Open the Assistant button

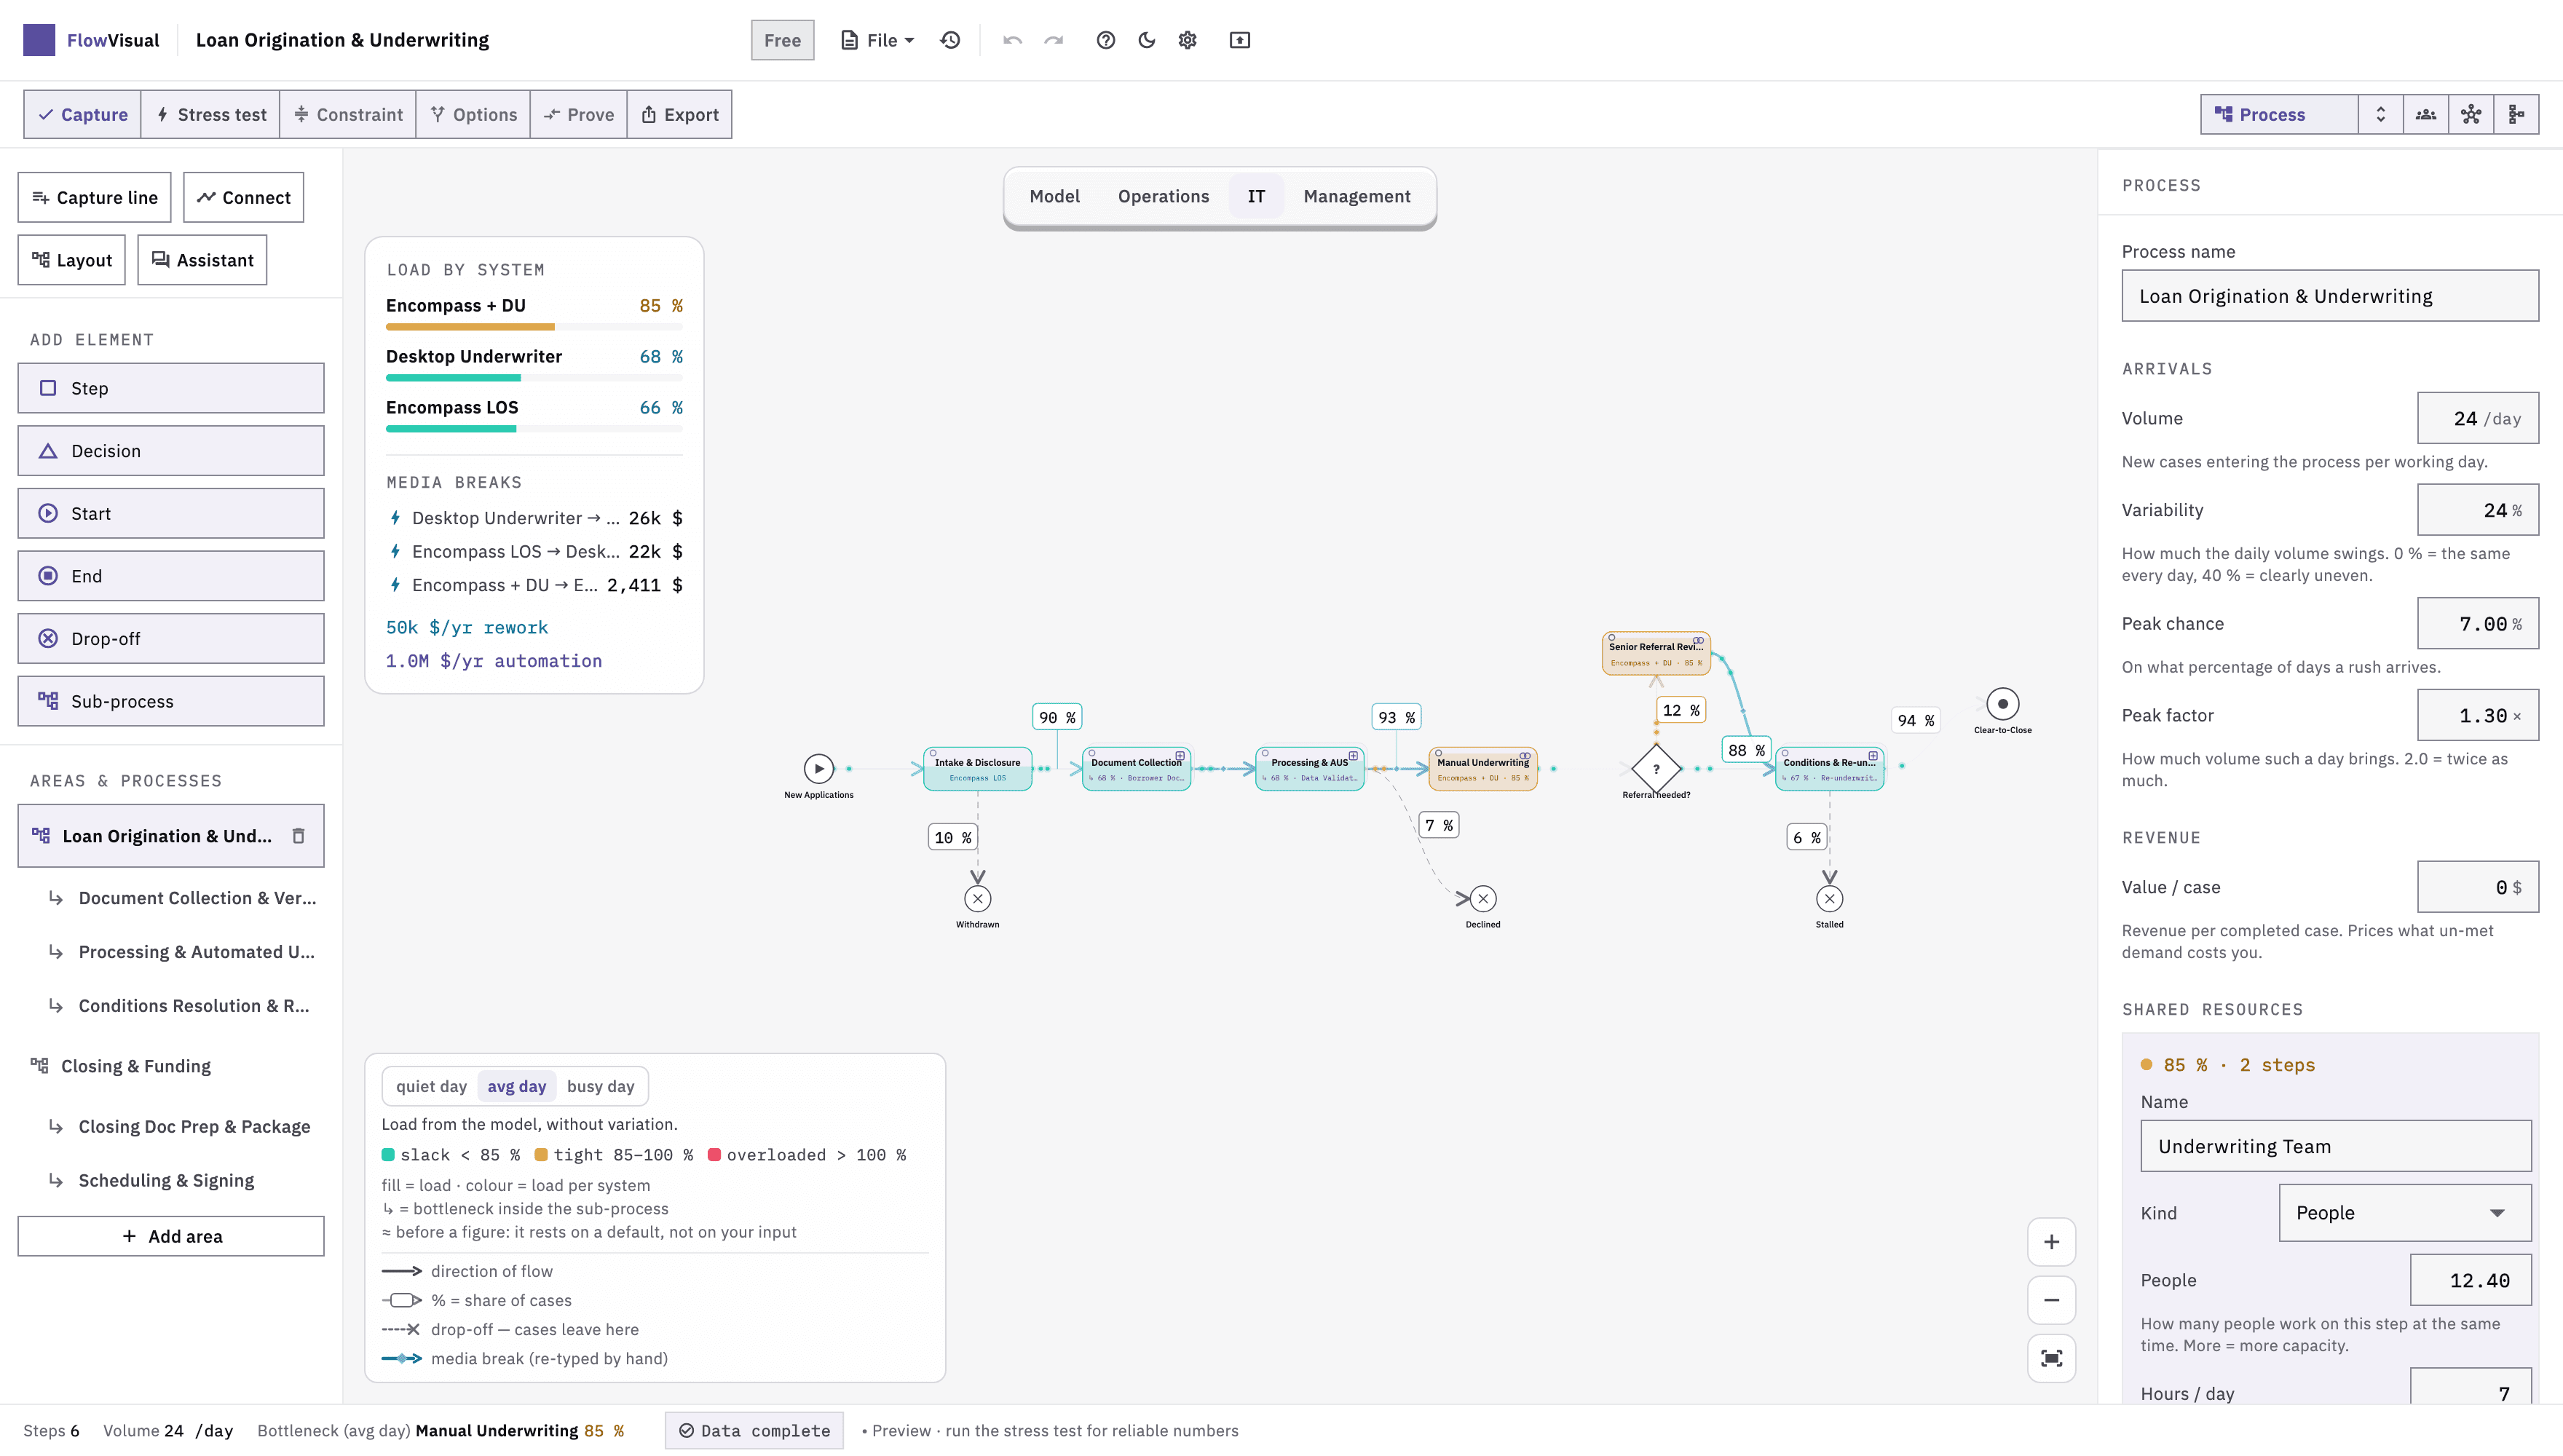coord(202,260)
